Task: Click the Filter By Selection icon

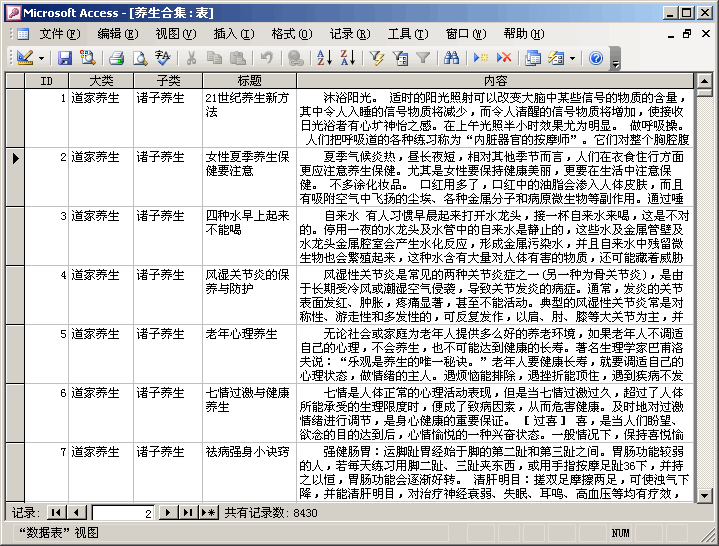Action: click(377, 58)
